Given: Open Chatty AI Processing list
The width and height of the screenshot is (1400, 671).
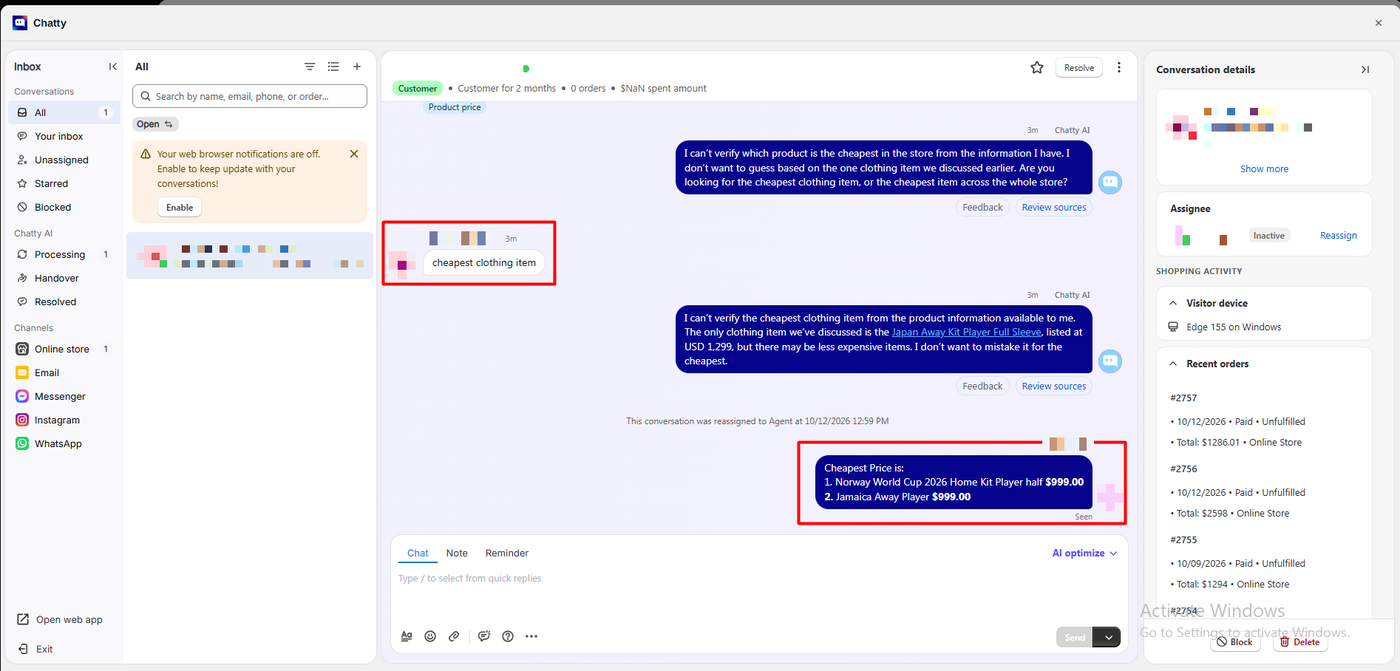Looking at the screenshot, I should click(x=64, y=255).
